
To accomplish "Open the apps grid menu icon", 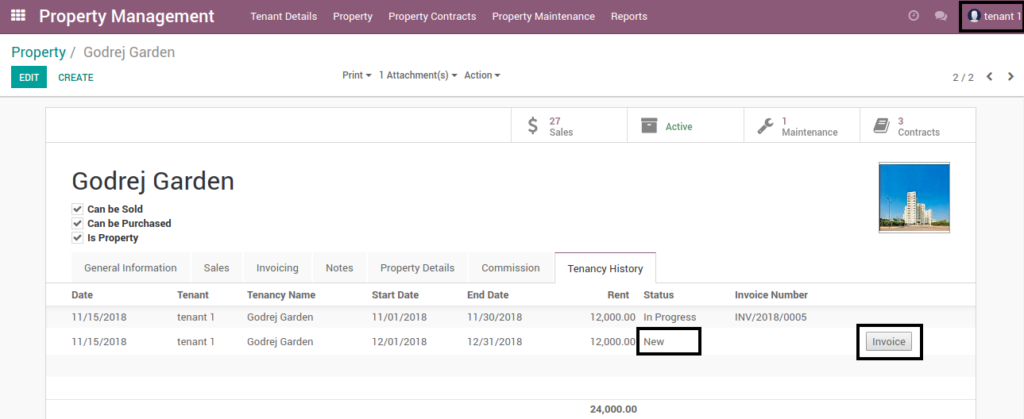I will point(18,16).
